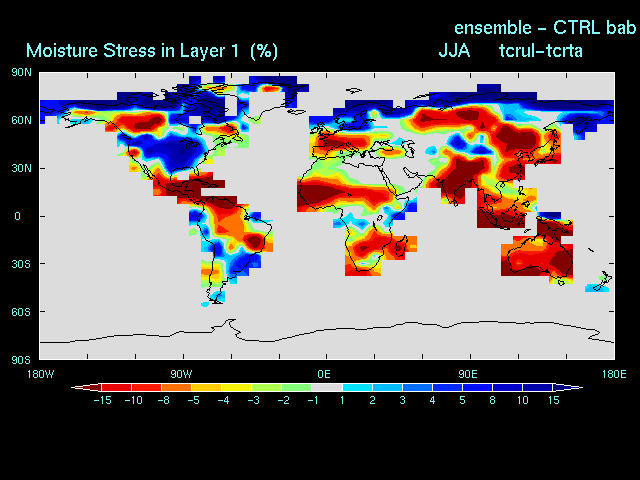Click the gray swatch between -1 and 1

point(327,387)
